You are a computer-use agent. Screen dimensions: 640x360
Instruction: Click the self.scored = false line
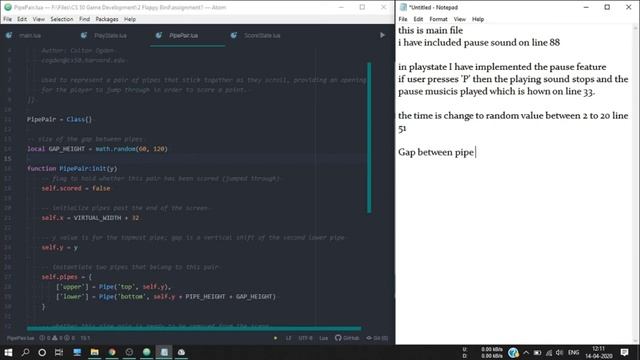tap(76, 188)
